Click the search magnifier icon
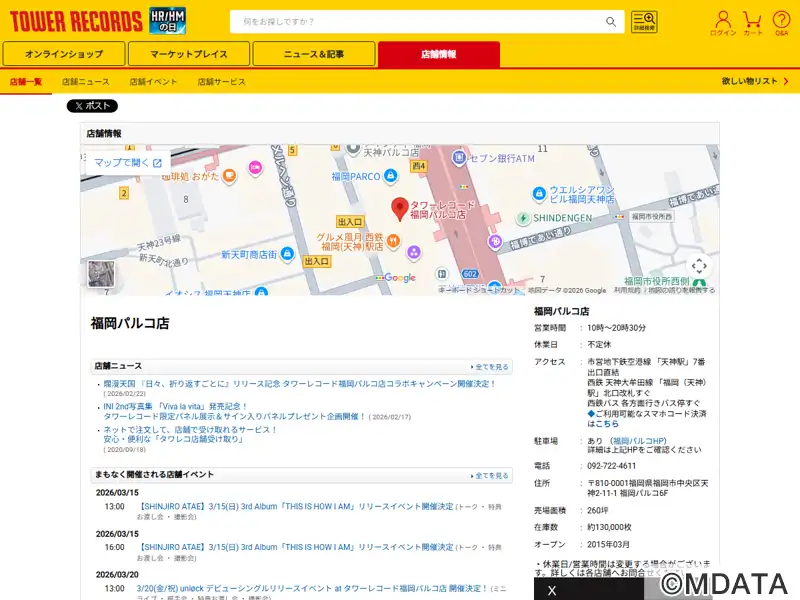This screenshot has width=800, height=600. [x=611, y=22]
